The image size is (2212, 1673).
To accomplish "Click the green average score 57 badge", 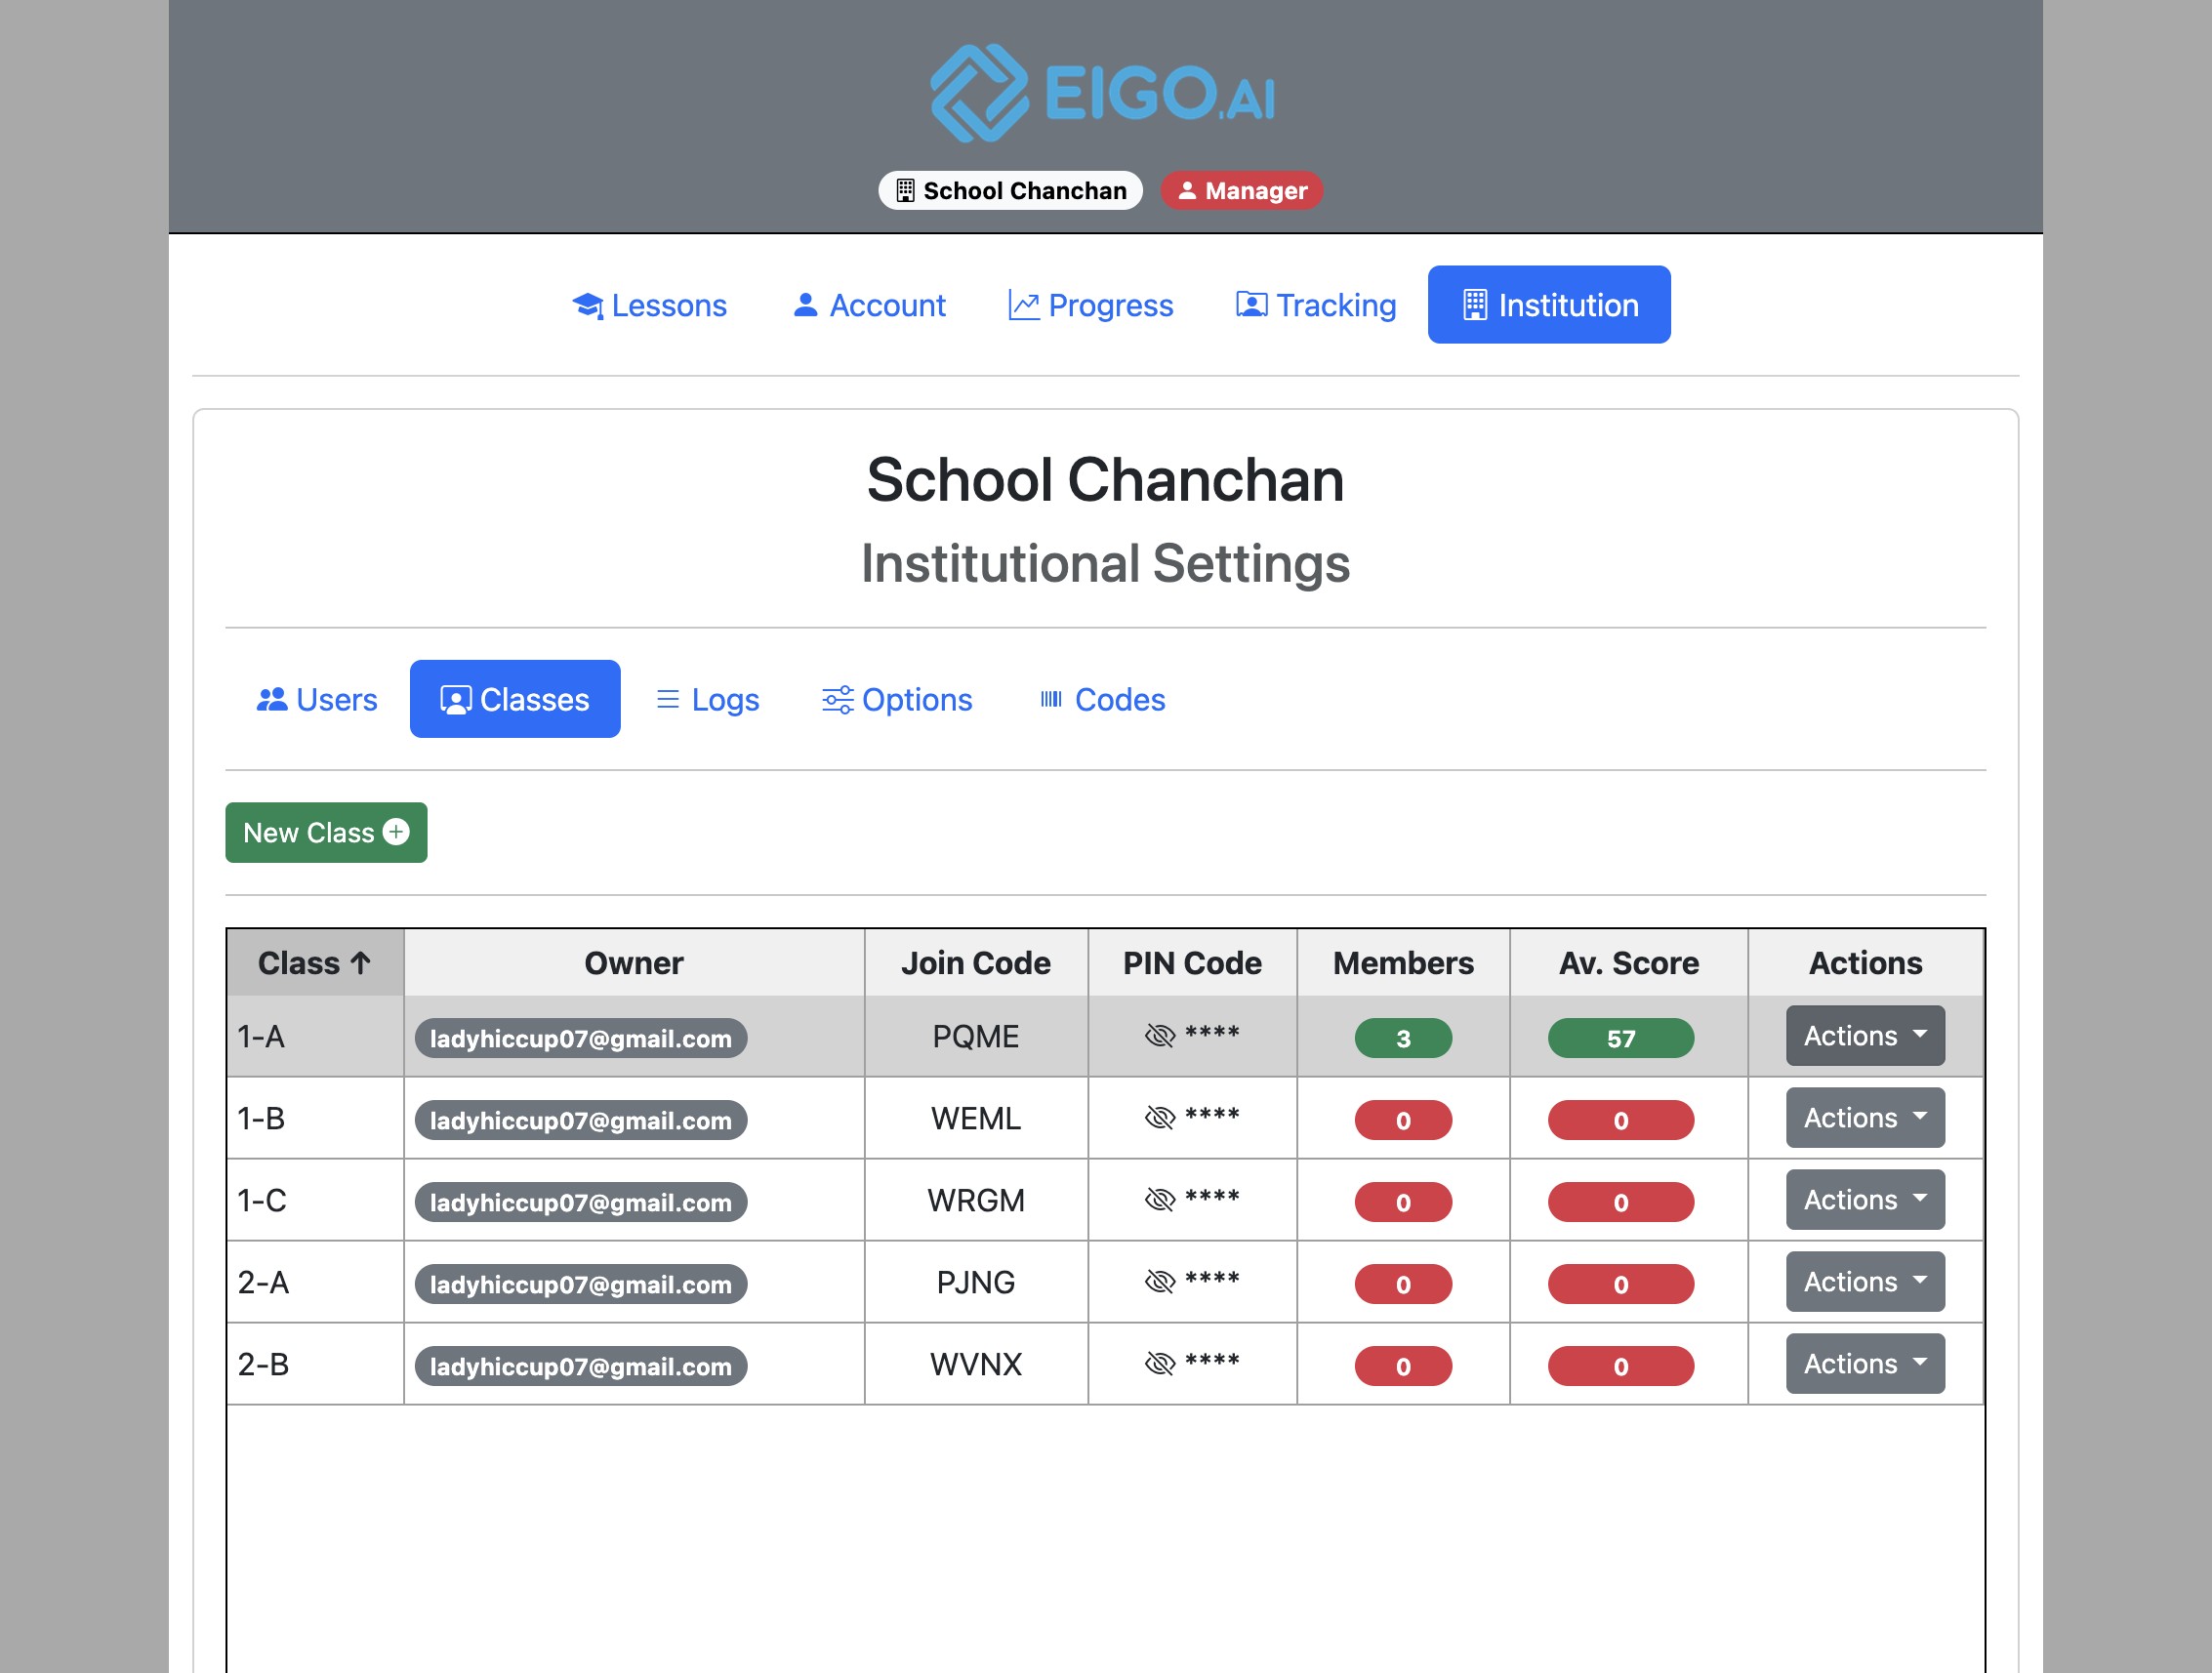I will (x=1621, y=1038).
